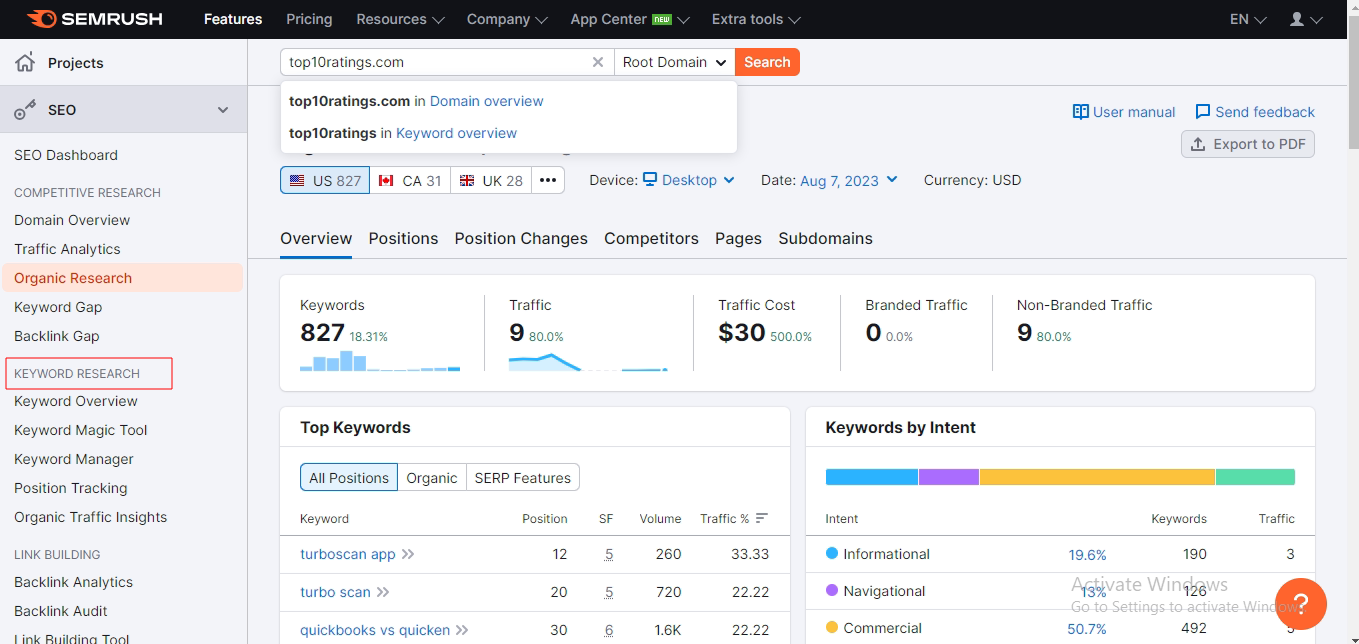1359x644 pixels.
Task: Open Traffic Analytics in sidebar
Action: (x=67, y=249)
